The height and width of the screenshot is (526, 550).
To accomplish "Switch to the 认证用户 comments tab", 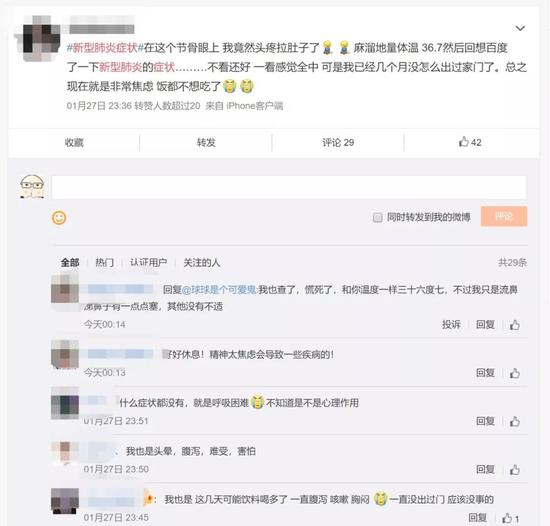I will (x=148, y=262).
